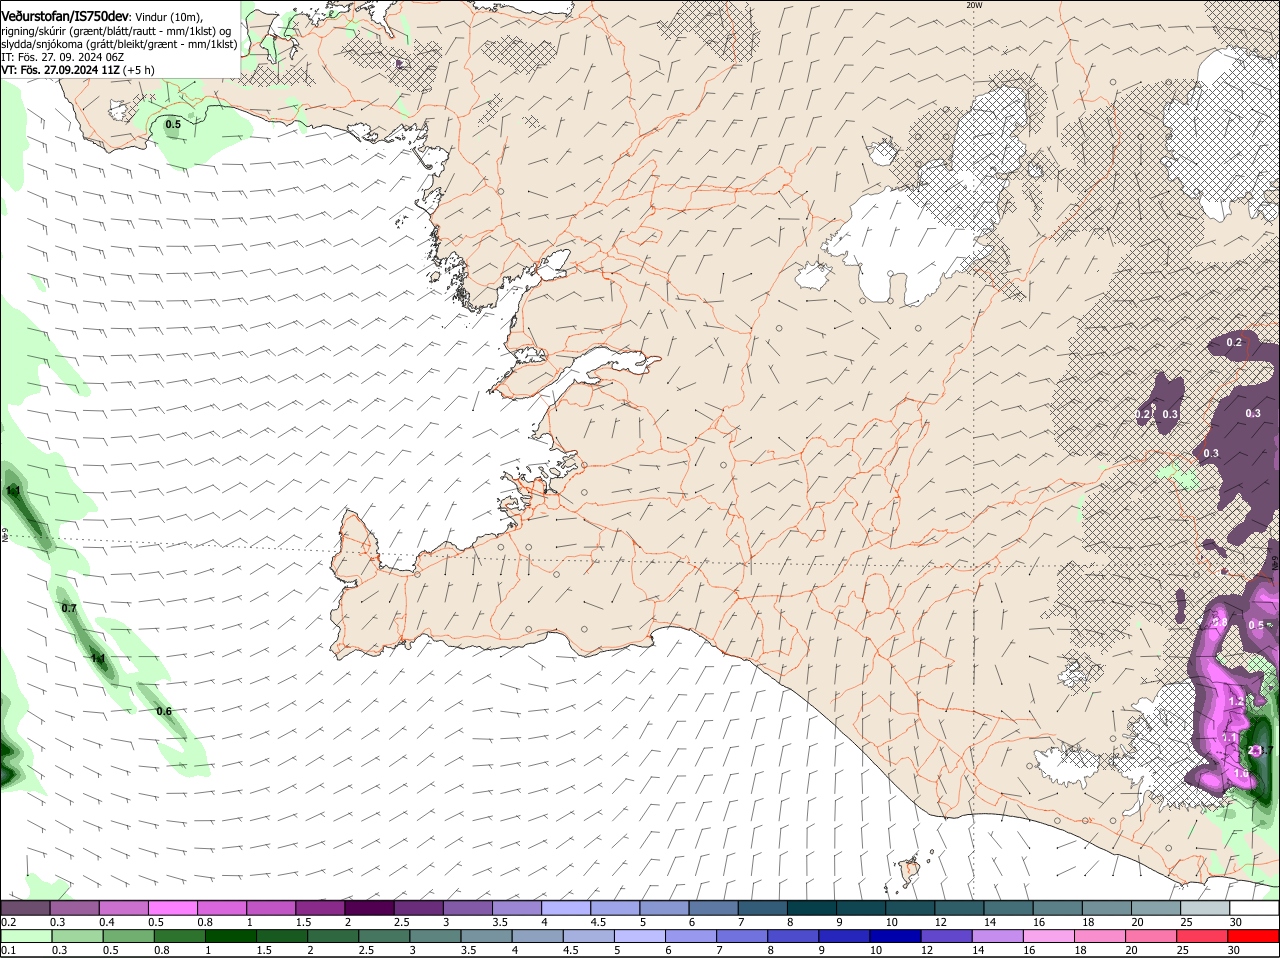1280x958 pixels.
Task: Pick upper legend row swatch labeled 6
Action: (x=713, y=908)
